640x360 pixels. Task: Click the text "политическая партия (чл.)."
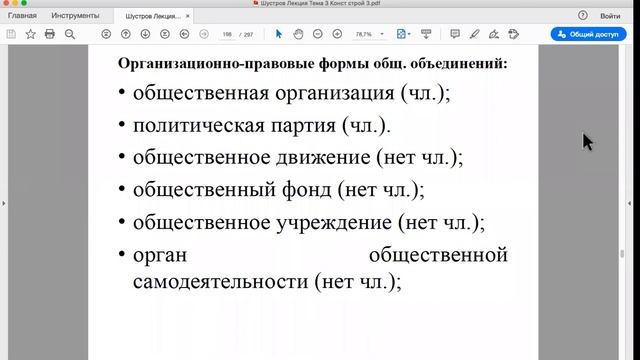tap(262, 125)
